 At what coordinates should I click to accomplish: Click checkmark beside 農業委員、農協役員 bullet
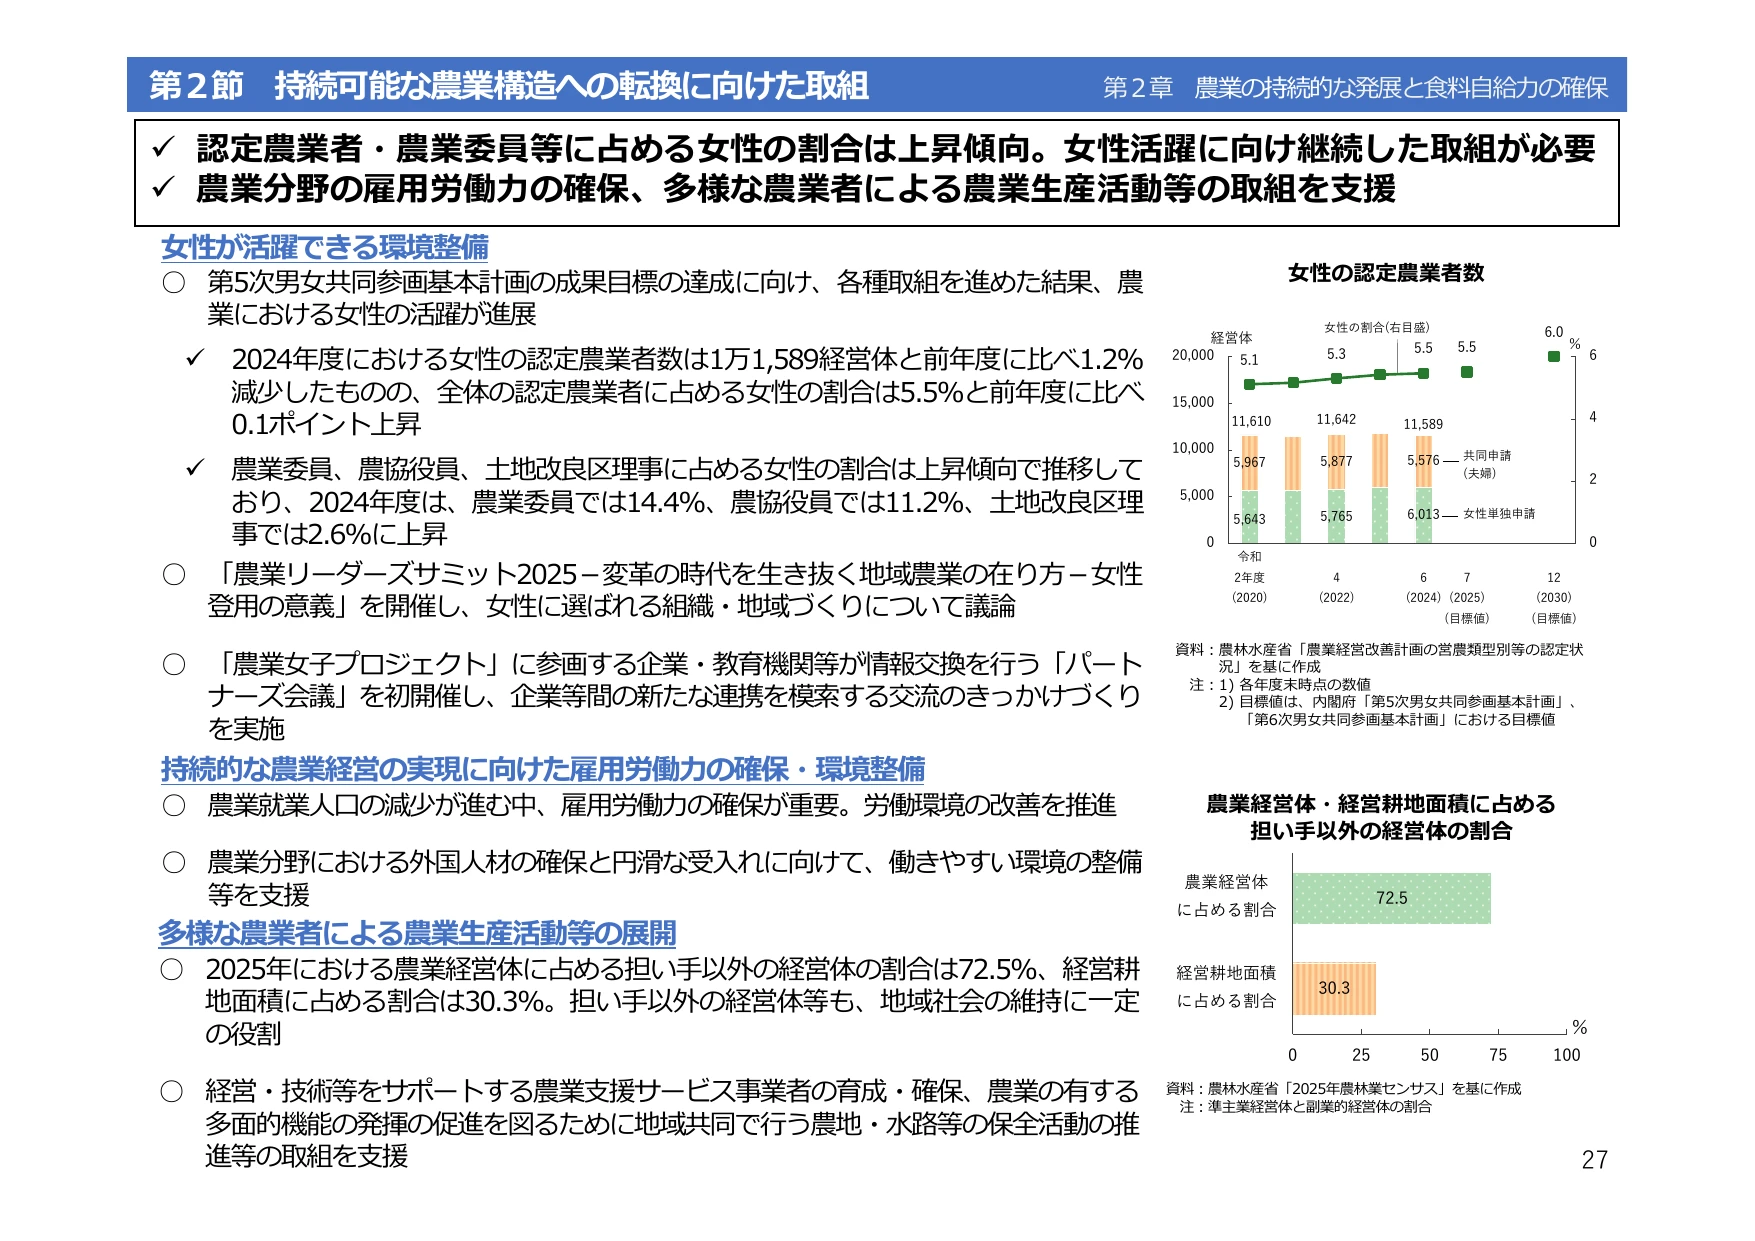(195, 468)
